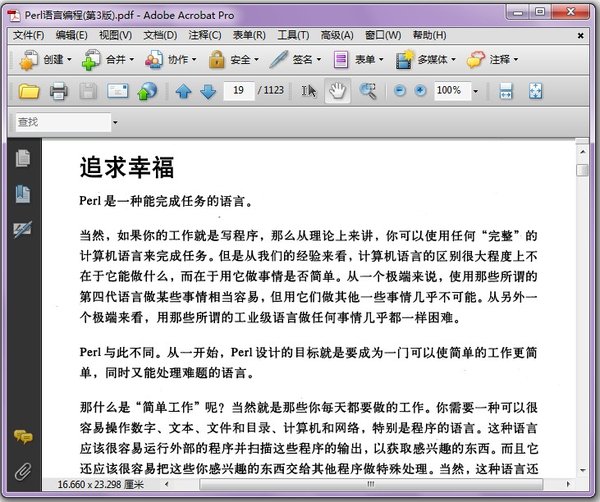Open the 工具(T) menu
This screenshot has width=600, height=502.
point(293,35)
